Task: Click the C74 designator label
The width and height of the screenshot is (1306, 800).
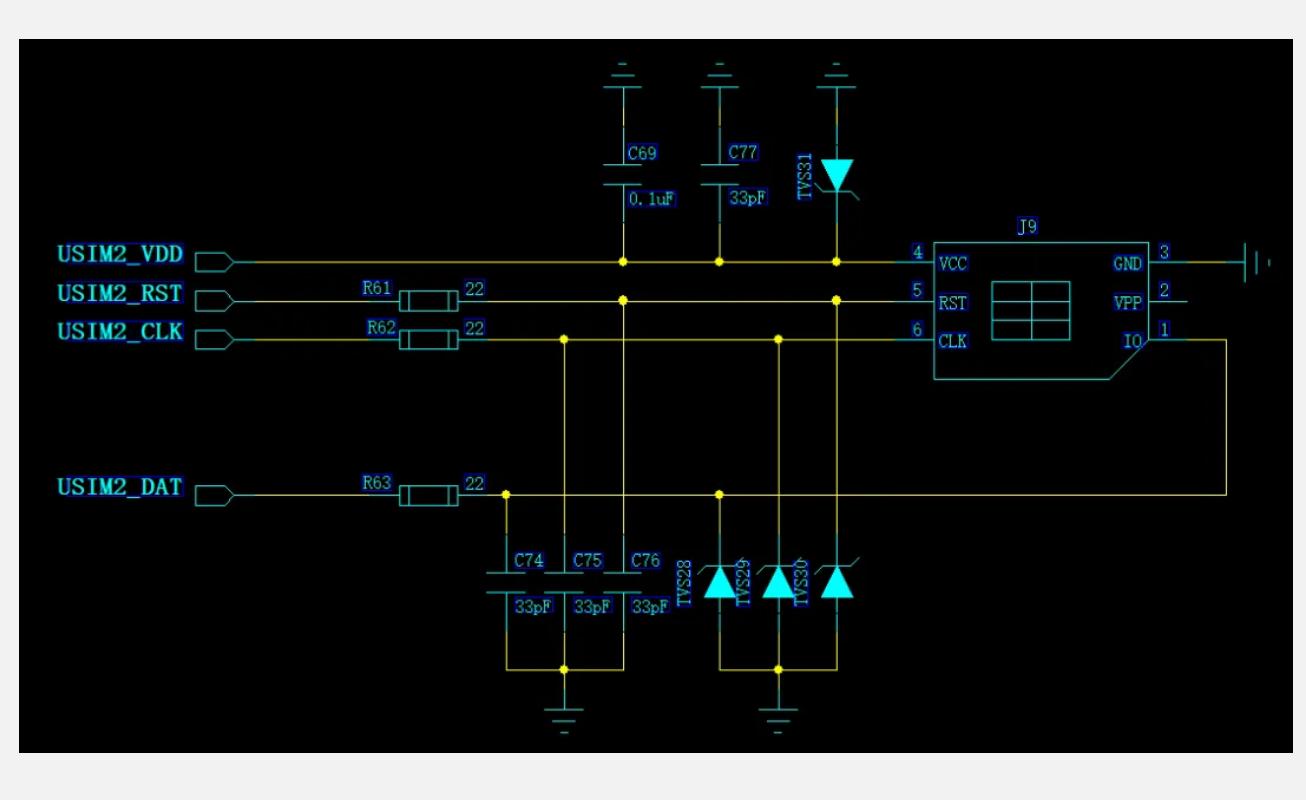Action: click(529, 561)
